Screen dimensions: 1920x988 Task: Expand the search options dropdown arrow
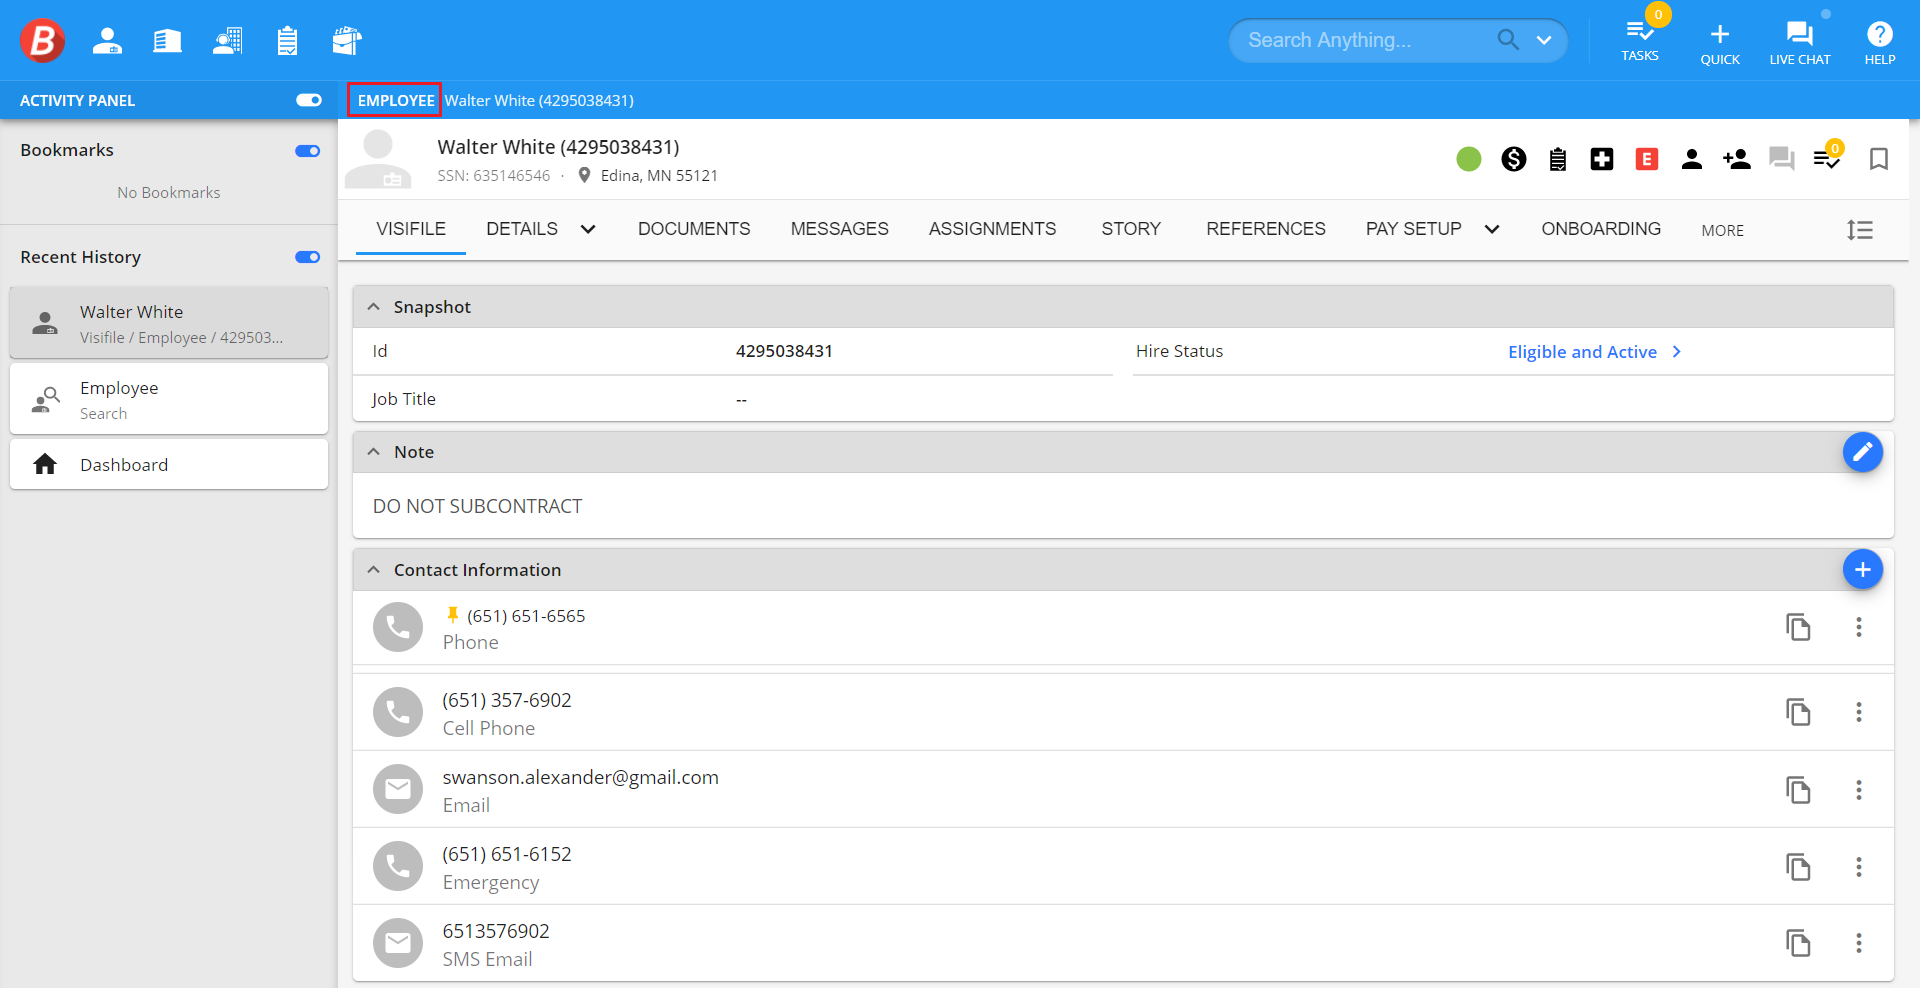coord(1544,40)
